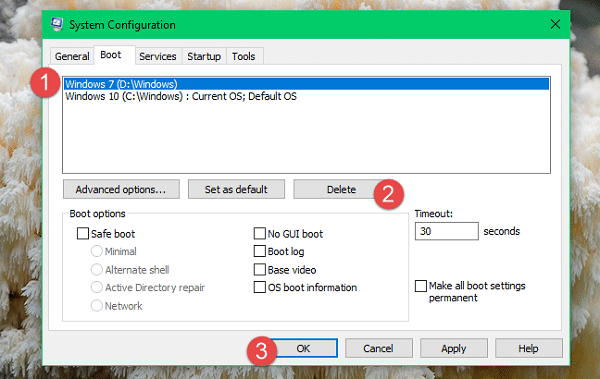Delete the selected boot entry
The height and width of the screenshot is (379, 600).
pyautogui.click(x=341, y=189)
